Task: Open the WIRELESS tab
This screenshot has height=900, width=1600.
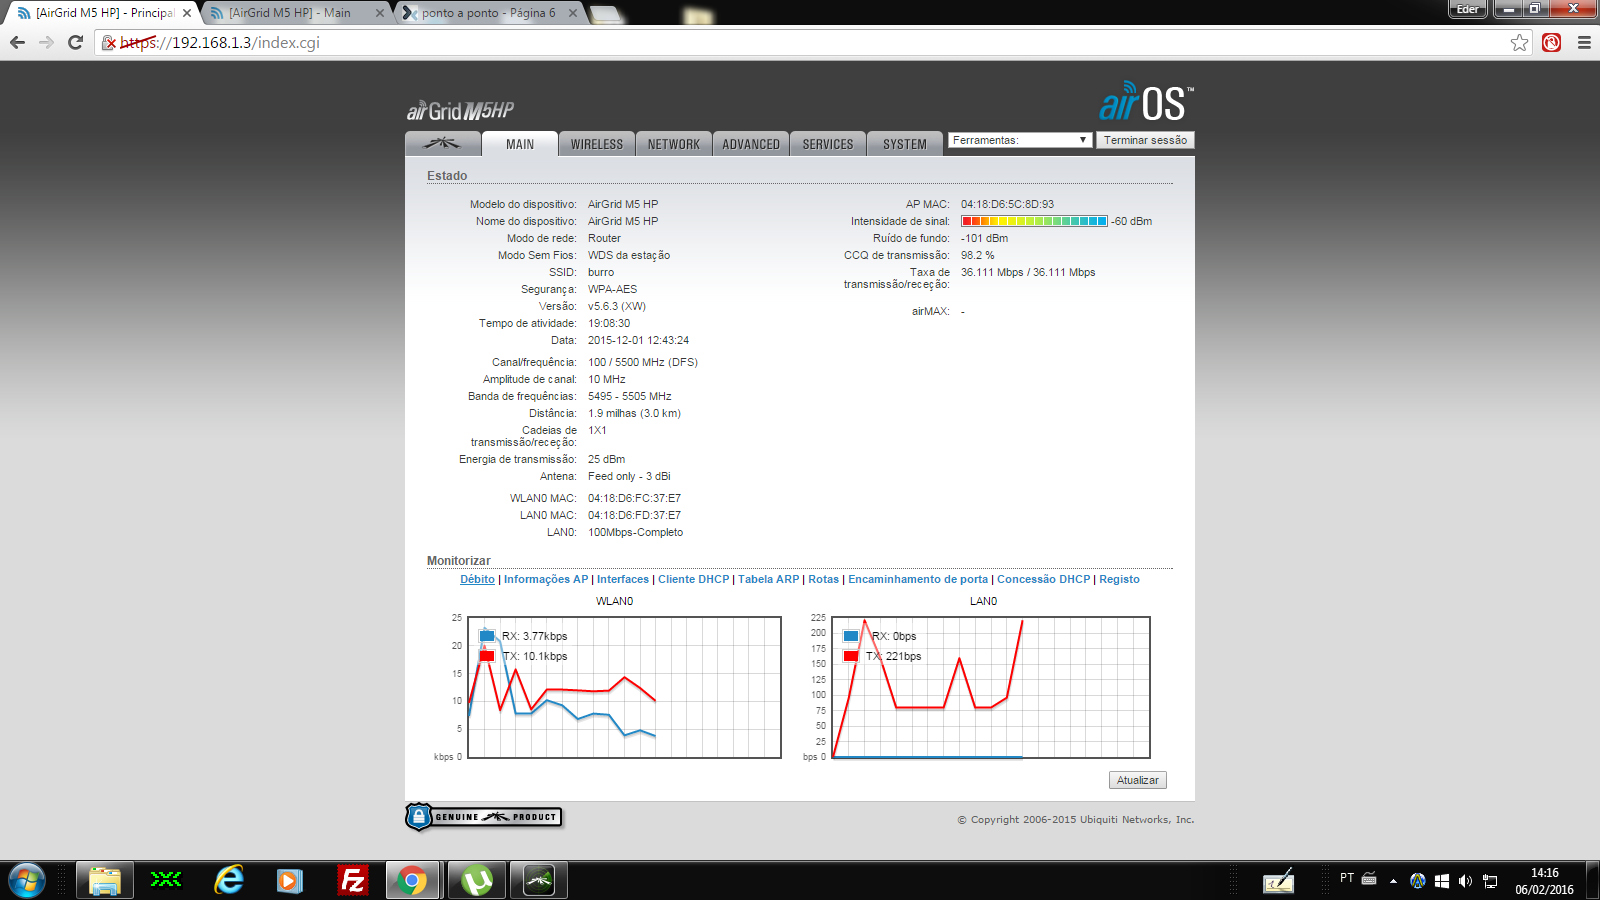Action: (x=597, y=144)
